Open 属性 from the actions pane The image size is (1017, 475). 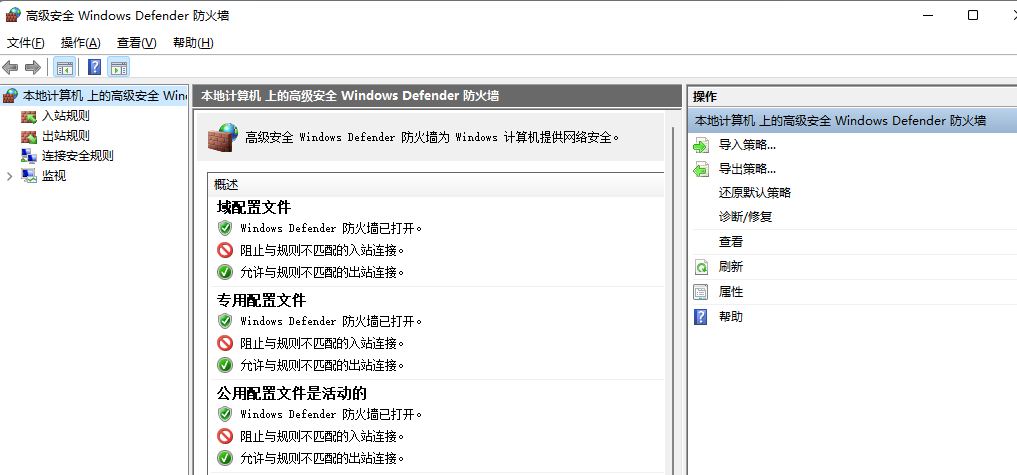(731, 292)
